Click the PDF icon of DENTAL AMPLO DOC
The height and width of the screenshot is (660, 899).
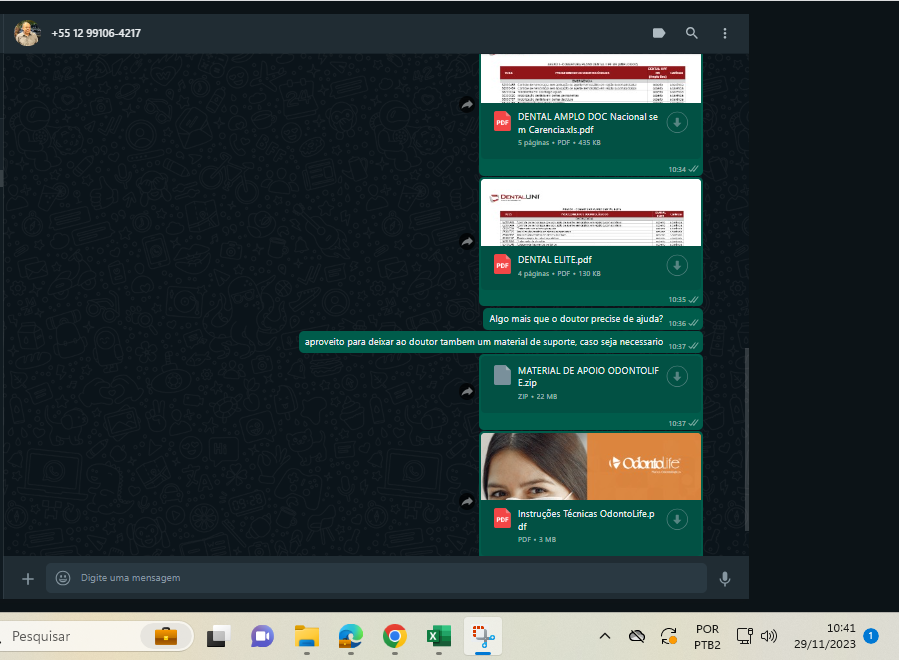(502, 122)
